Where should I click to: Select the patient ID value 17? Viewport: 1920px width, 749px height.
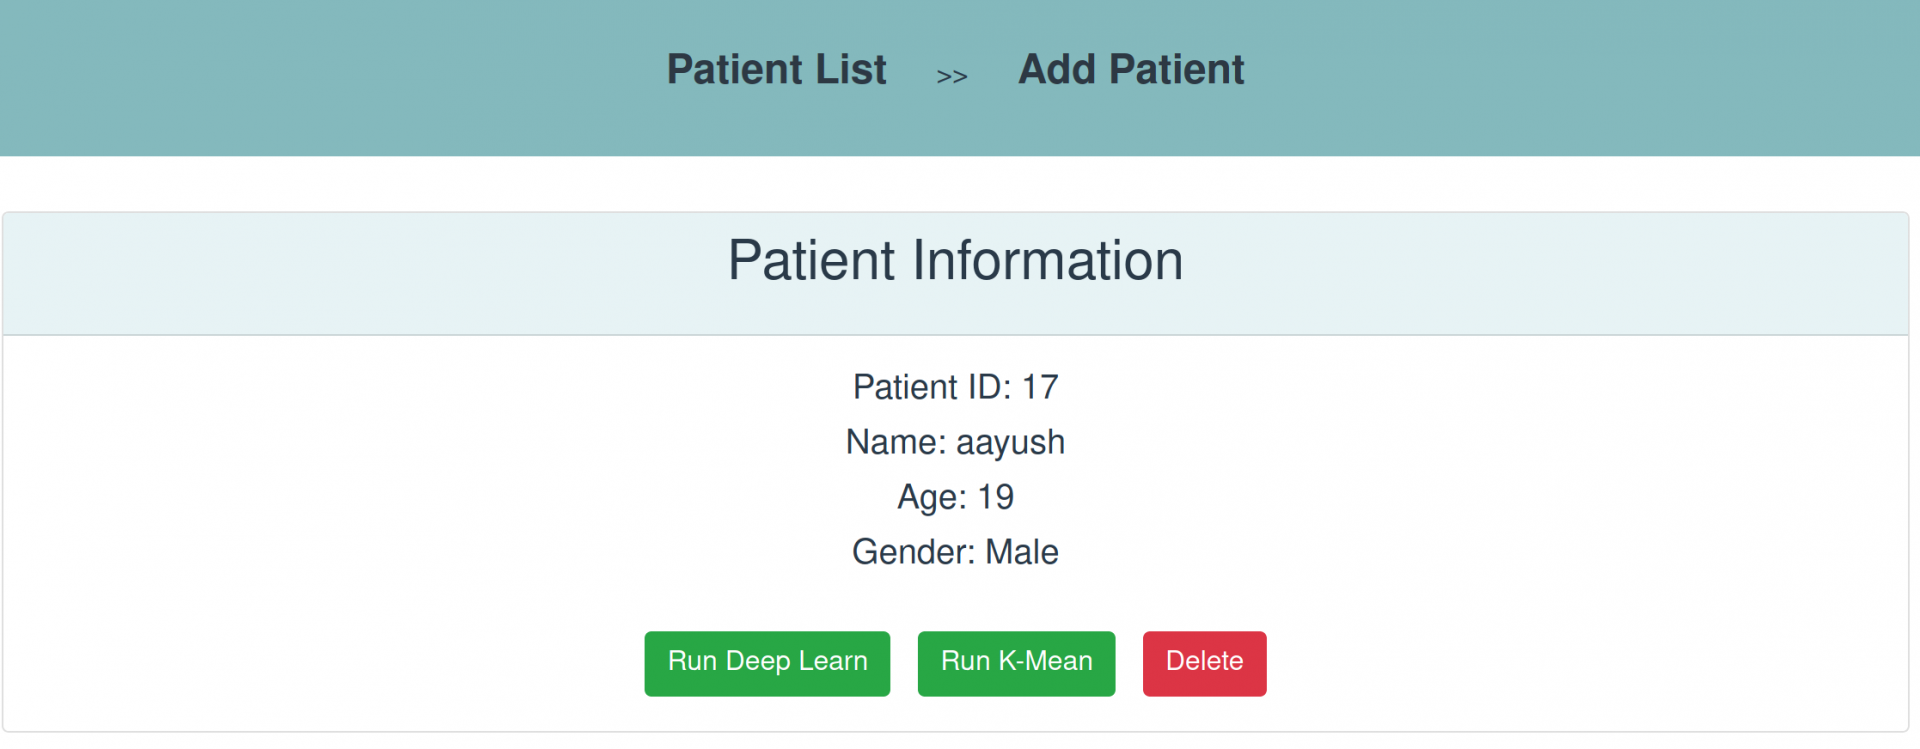click(x=1040, y=387)
